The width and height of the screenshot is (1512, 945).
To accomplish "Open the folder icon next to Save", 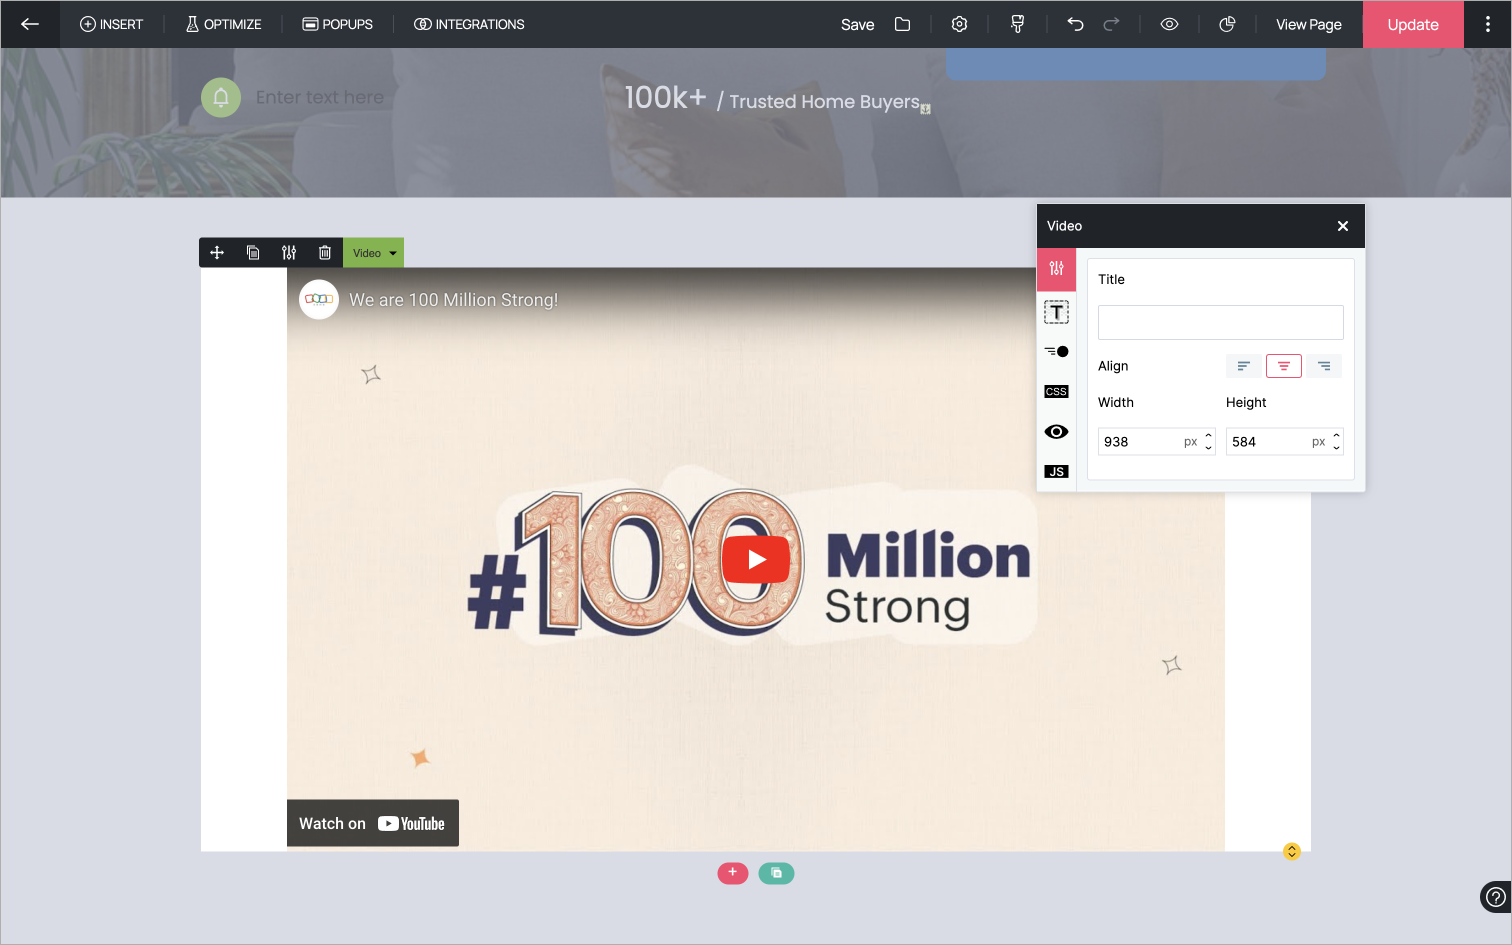I will pos(903,24).
